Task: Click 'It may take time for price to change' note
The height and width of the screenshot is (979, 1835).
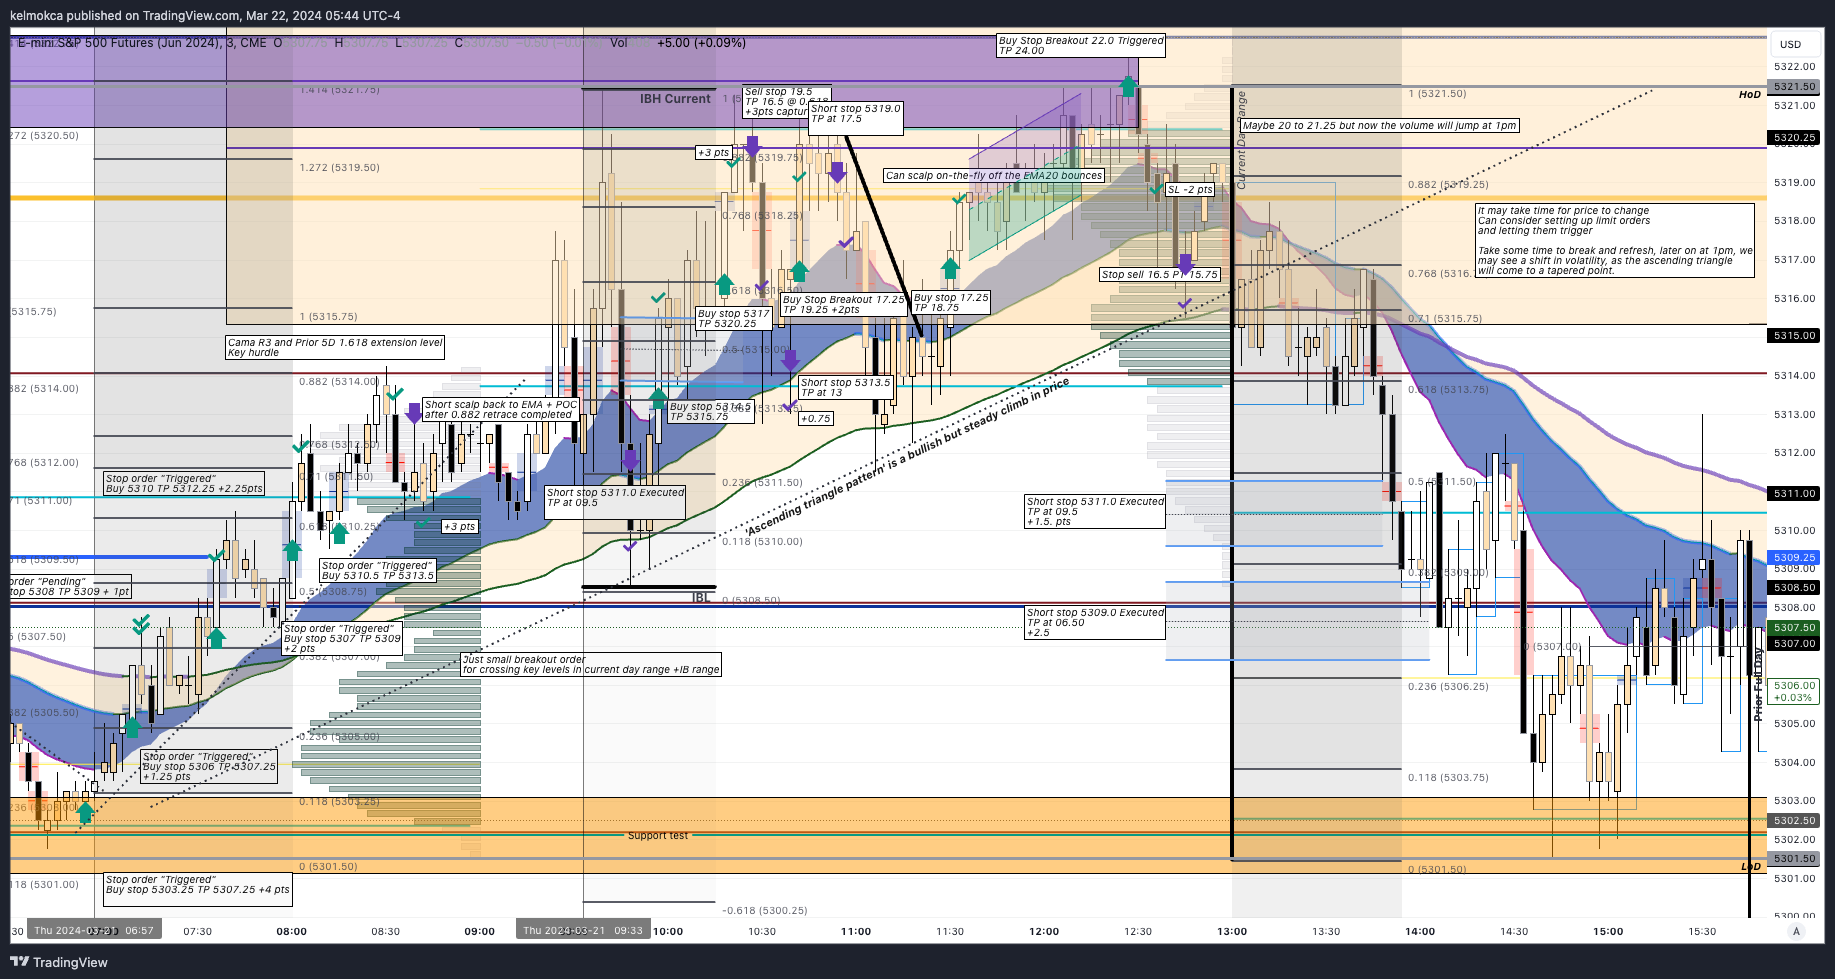Action: [1615, 241]
